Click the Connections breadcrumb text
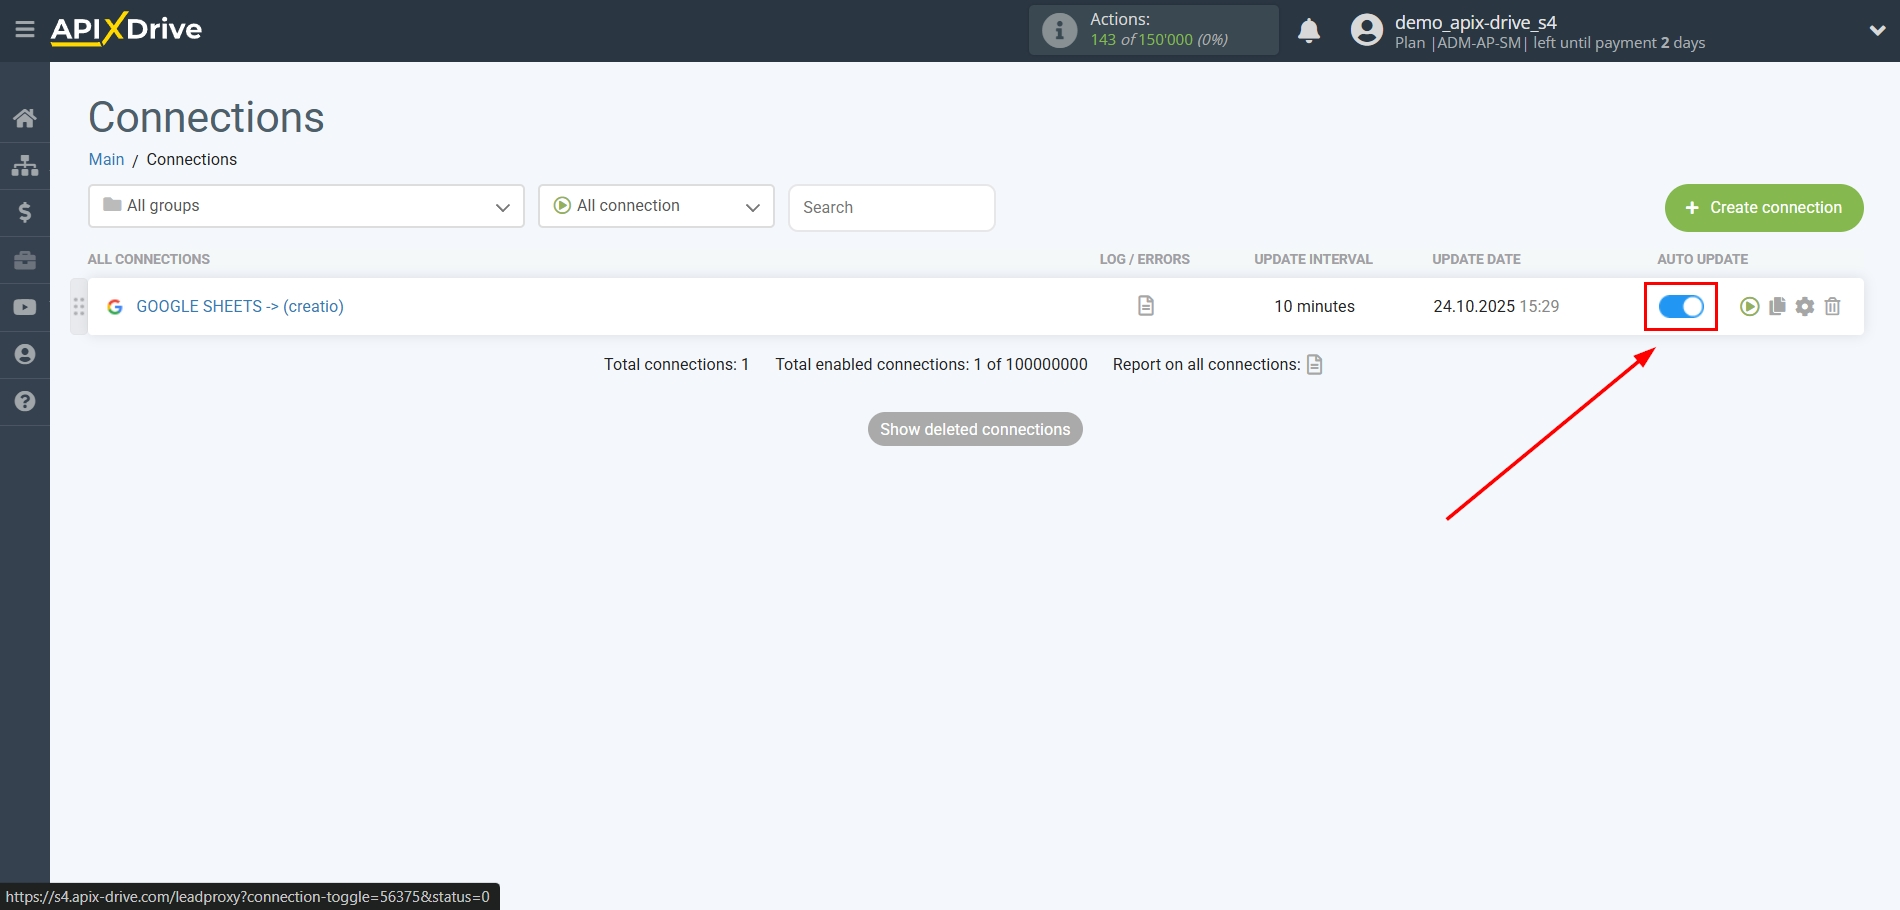This screenshot has height=910, width=1900. click(x=192, y=159)
